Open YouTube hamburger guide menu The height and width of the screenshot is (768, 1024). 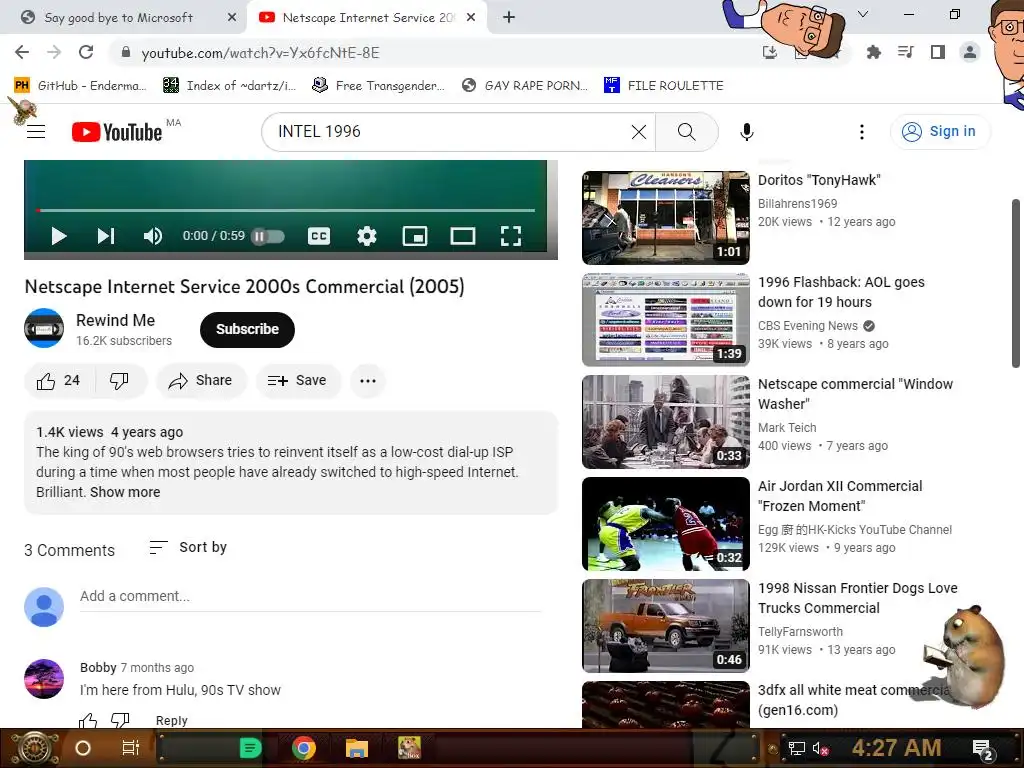36,132
